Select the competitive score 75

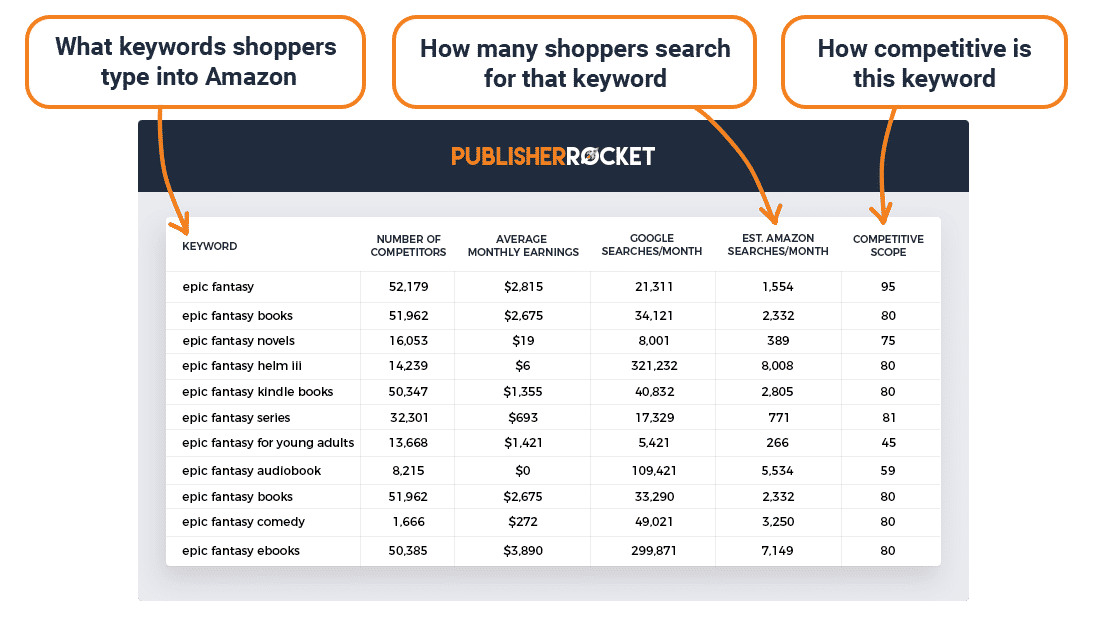click(888, 341)
